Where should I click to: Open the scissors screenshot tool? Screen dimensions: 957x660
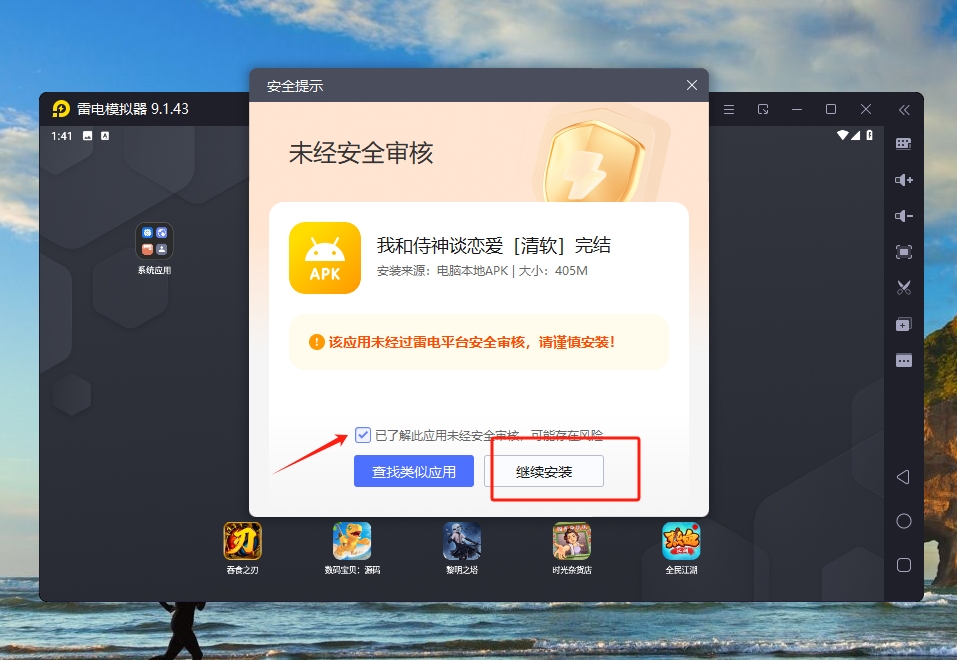click(903, 288)
